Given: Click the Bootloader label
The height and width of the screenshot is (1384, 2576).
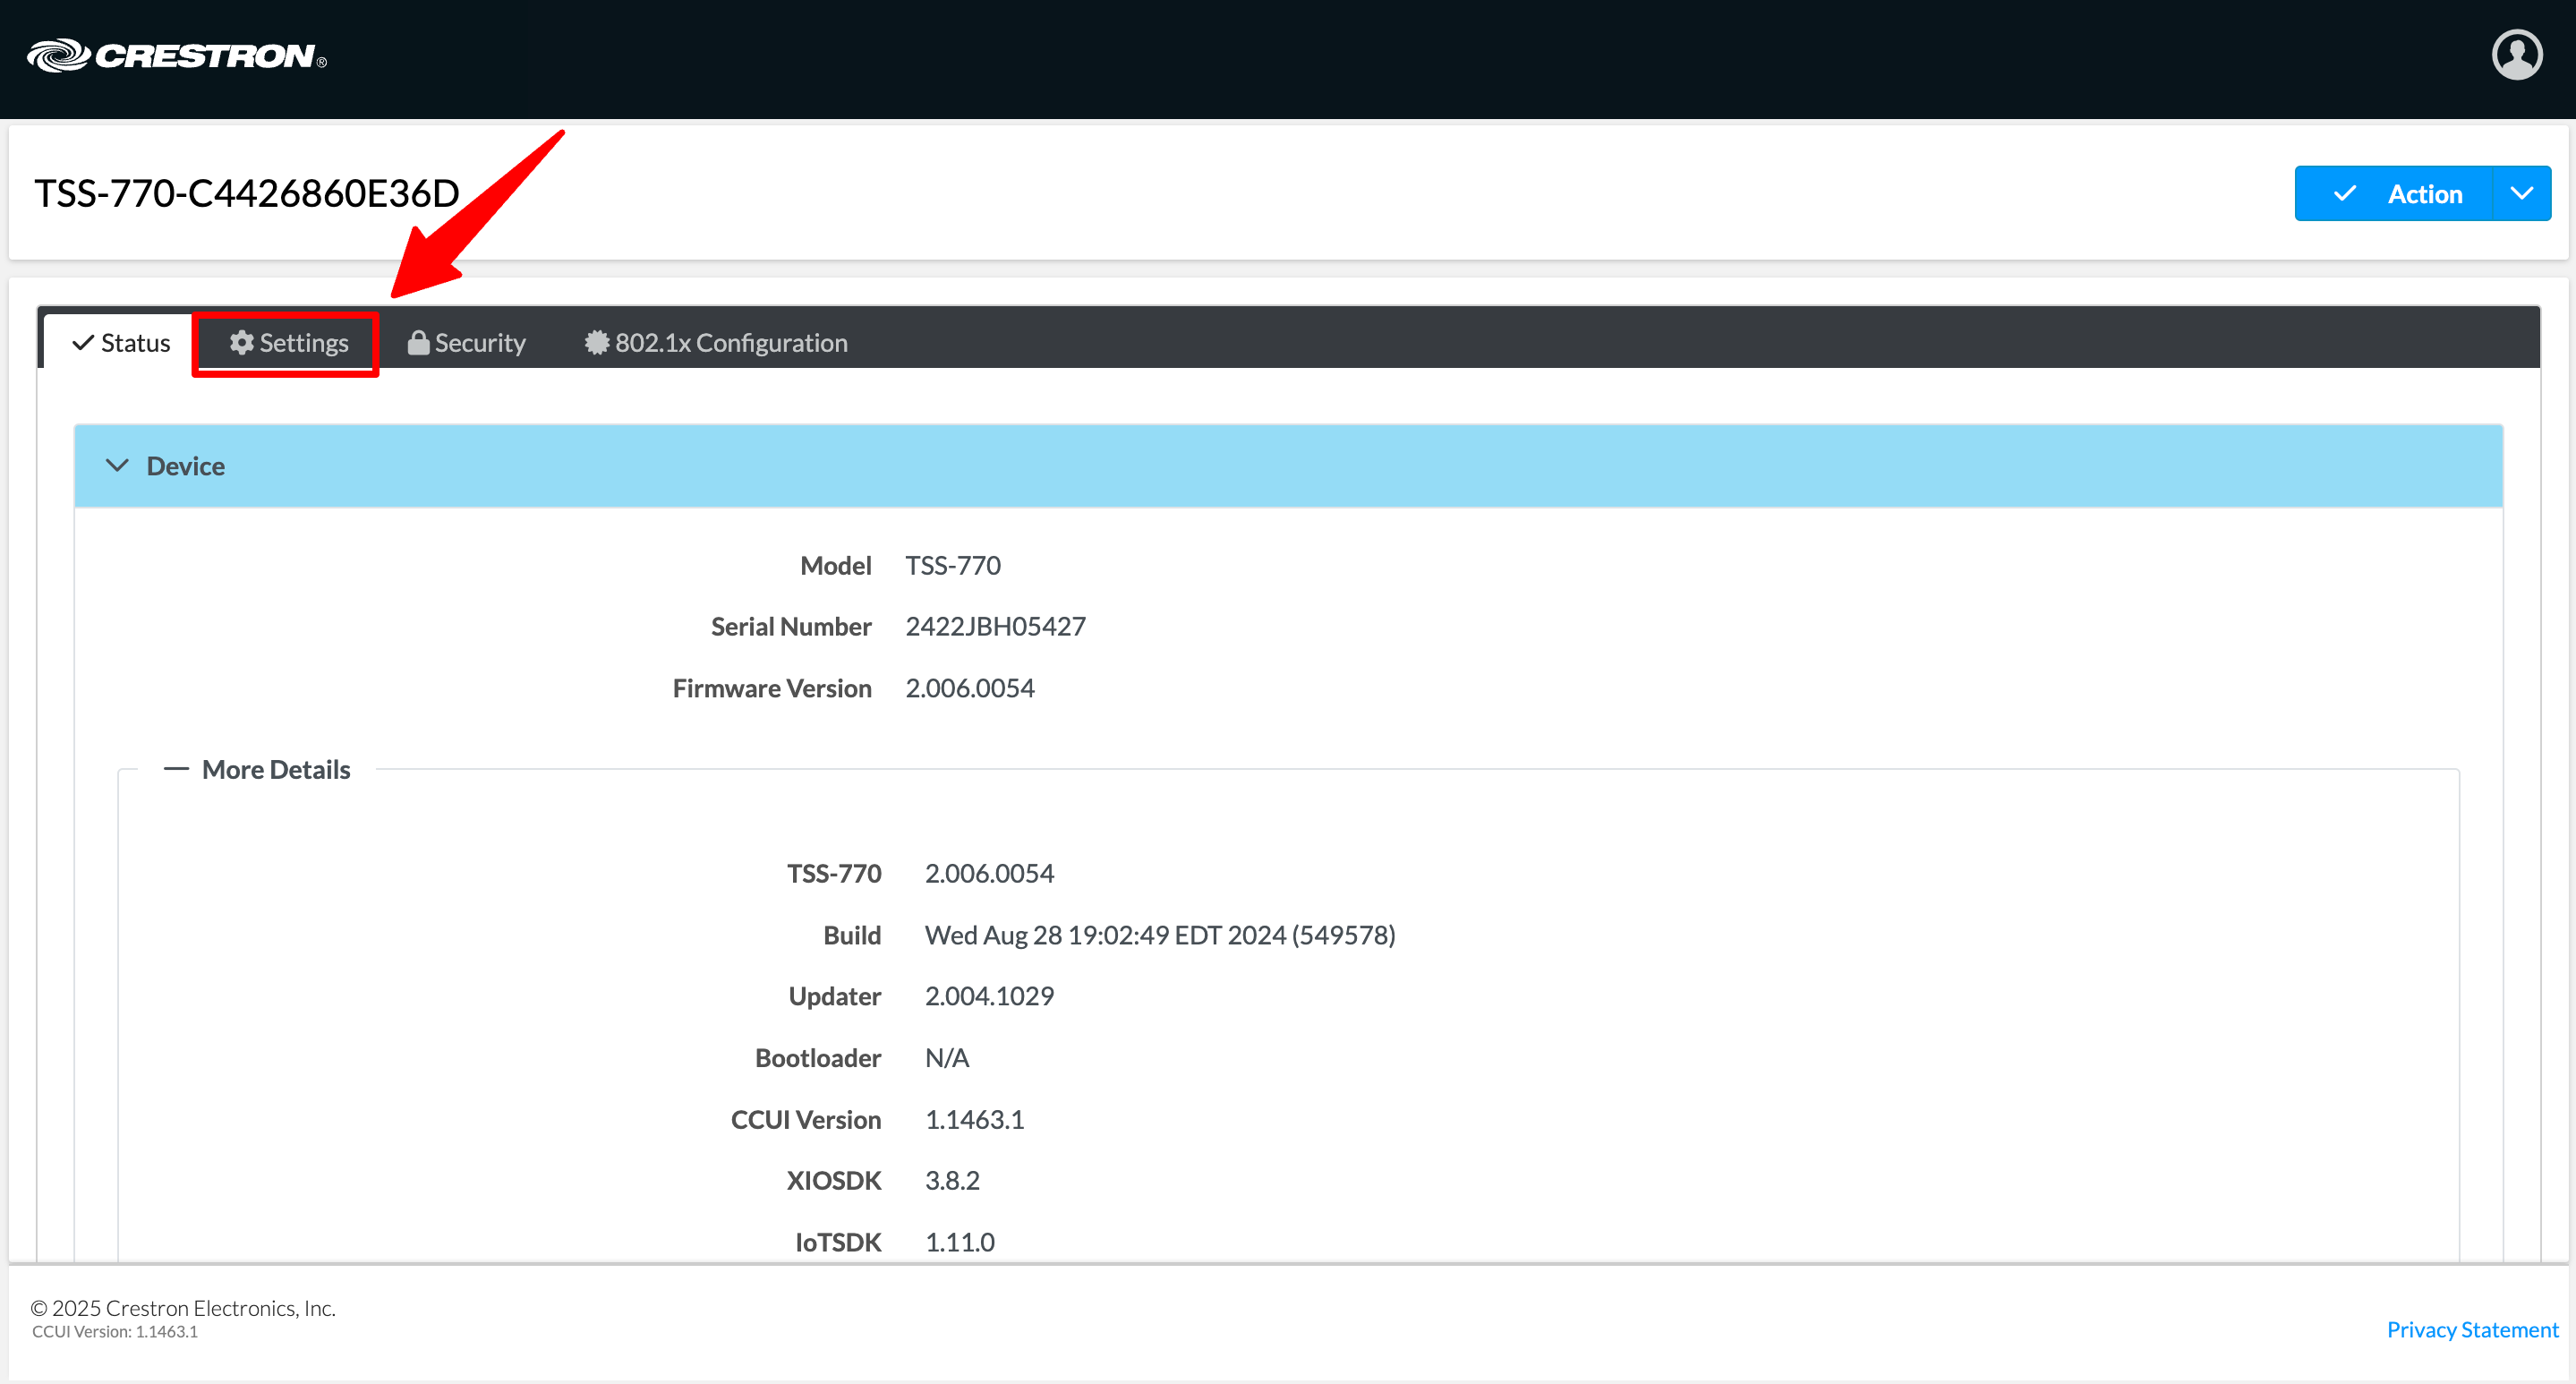Looking at the screenshot, I should (818, 1058).
